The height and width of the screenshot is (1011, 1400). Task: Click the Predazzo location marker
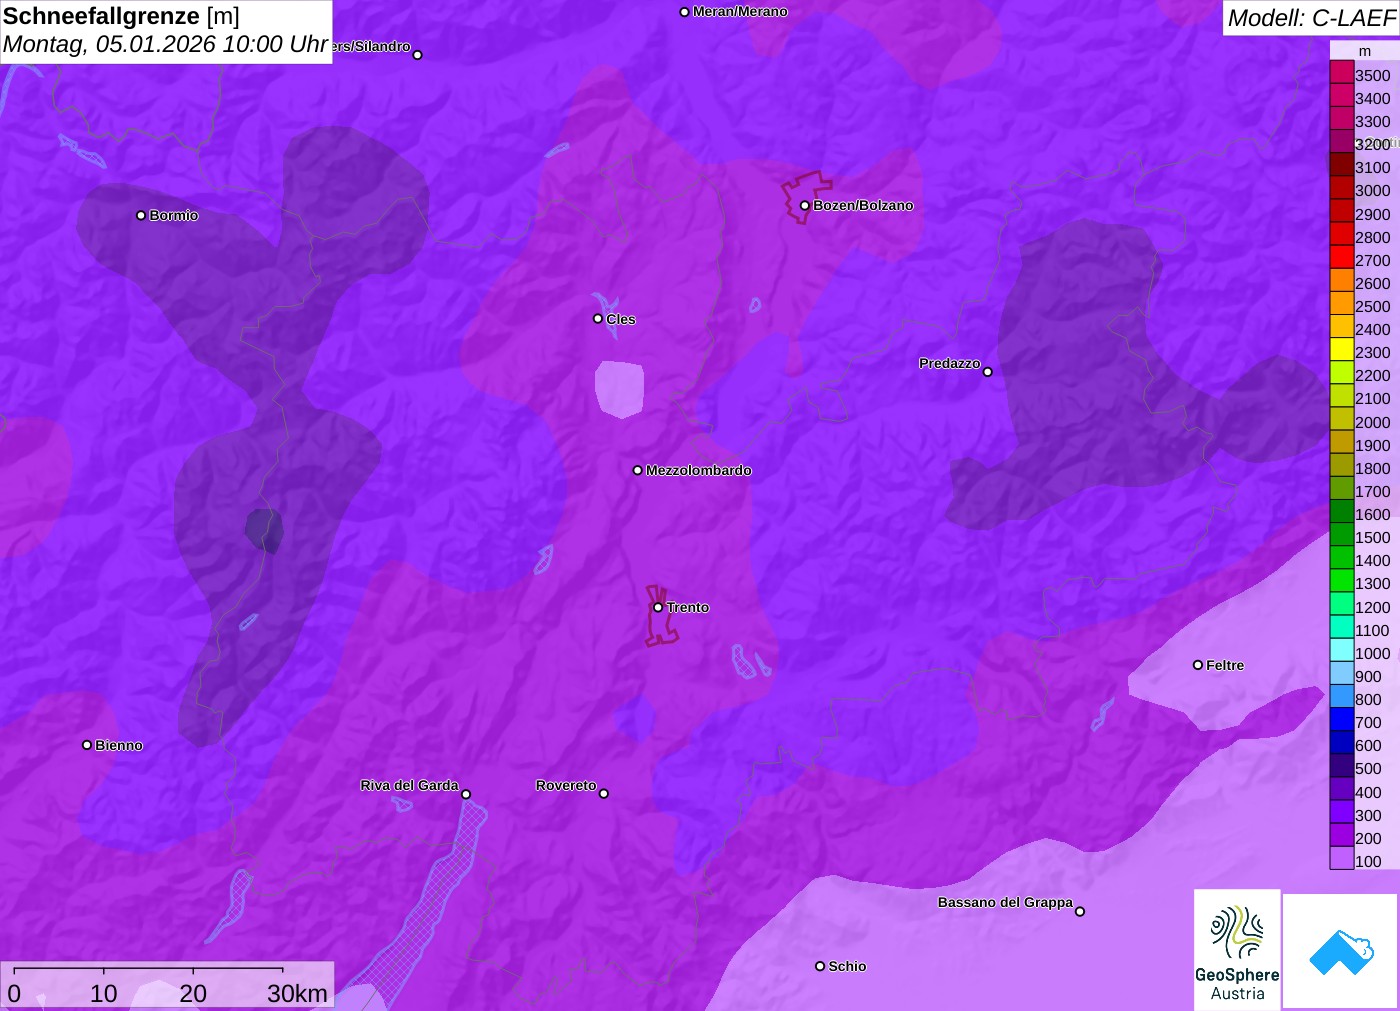(988, 372)
